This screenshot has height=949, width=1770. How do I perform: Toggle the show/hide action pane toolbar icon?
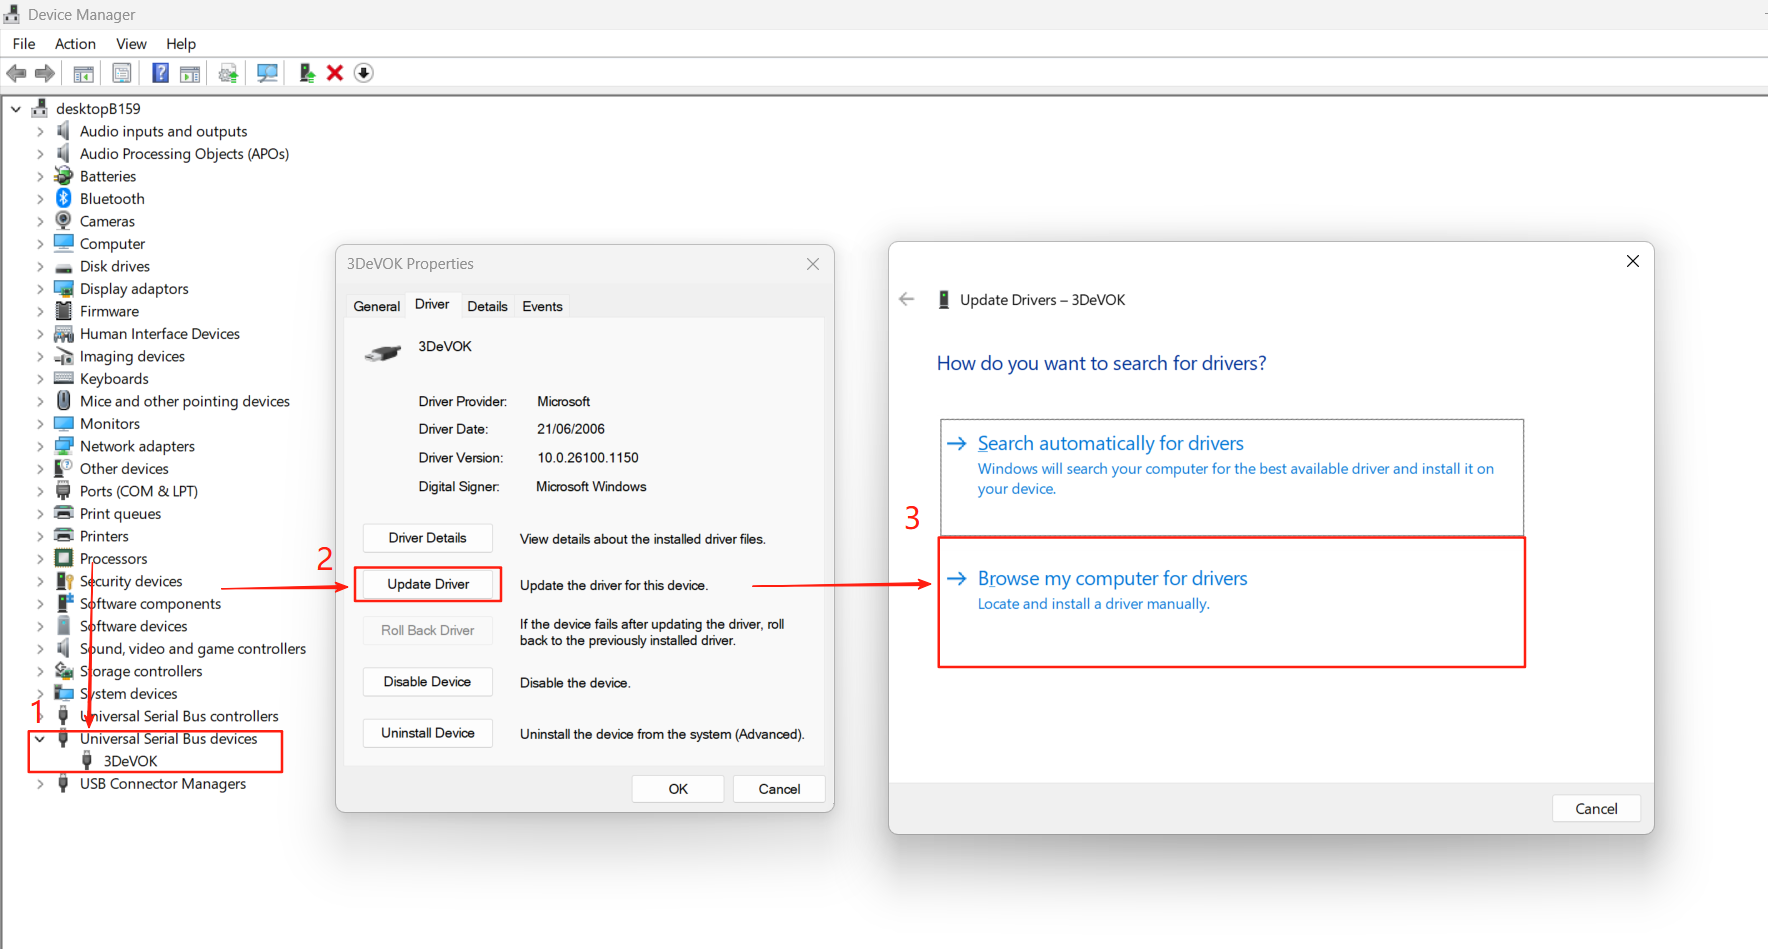pyautogui.click(x=190, y=73)
